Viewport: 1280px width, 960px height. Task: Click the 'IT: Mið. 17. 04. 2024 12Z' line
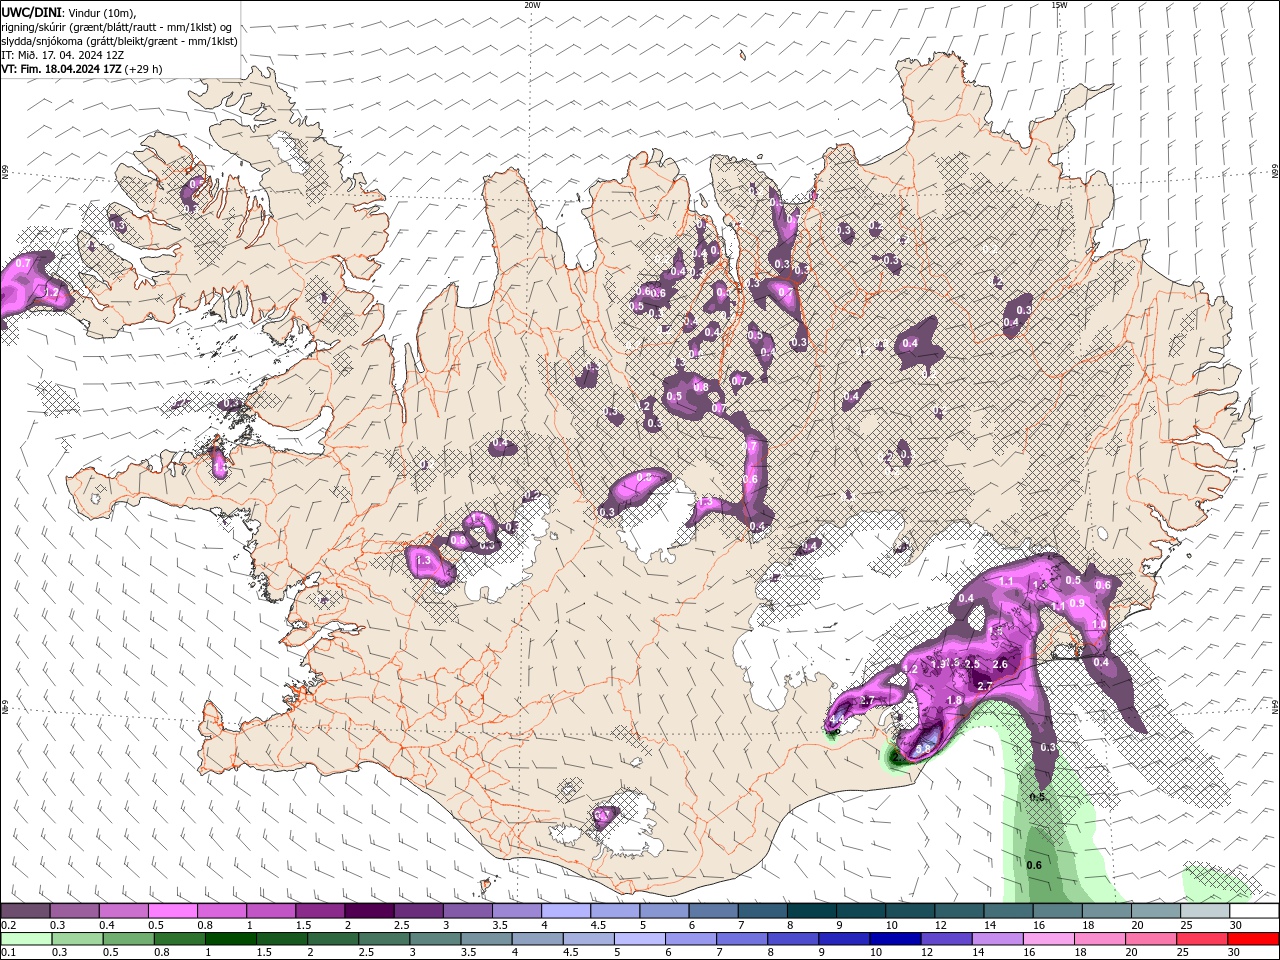click(x=64, y=55)
